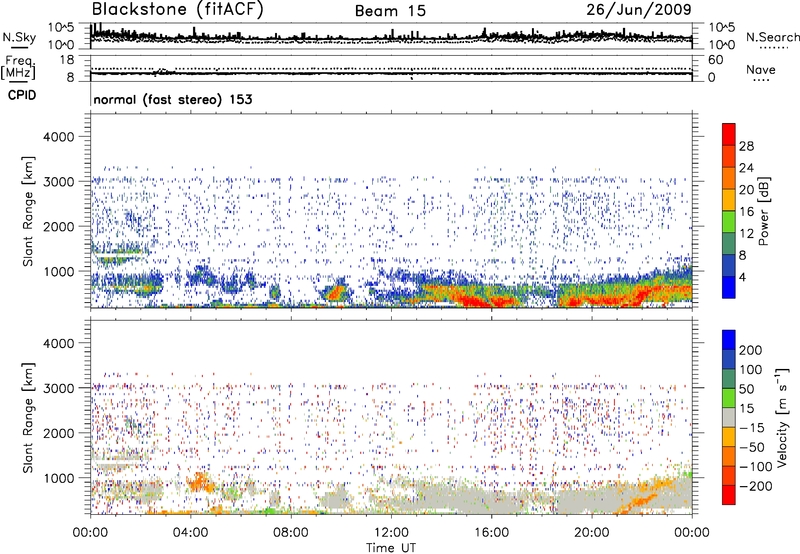The image size is (800, 554).
Task: Click the "20:00" time axis label
Action: [x=591, y=533]
